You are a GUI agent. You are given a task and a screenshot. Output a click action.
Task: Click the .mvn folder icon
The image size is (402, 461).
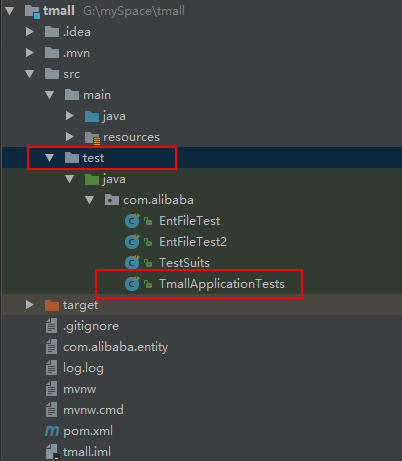(x=52, y=53)
